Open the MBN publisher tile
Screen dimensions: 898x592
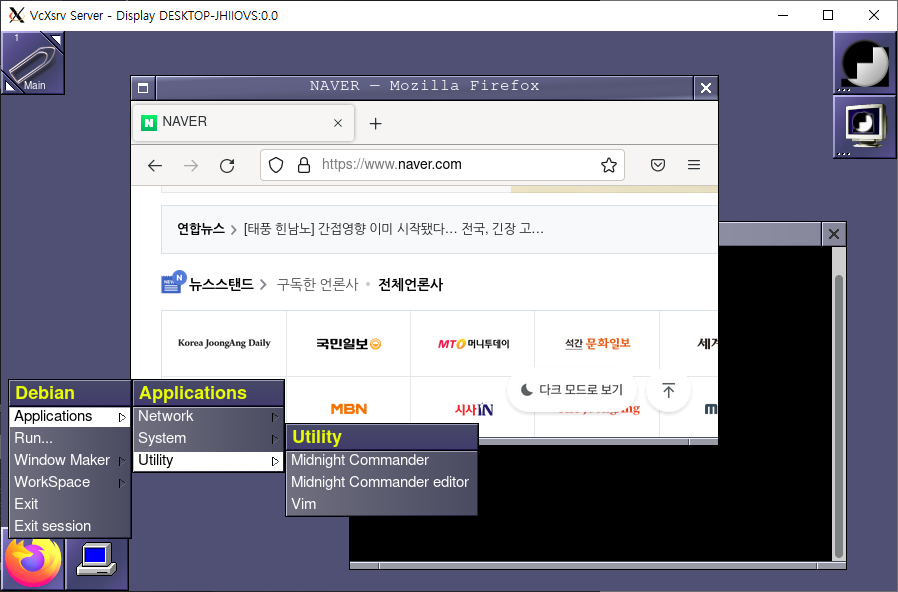(x=348, y=409)
